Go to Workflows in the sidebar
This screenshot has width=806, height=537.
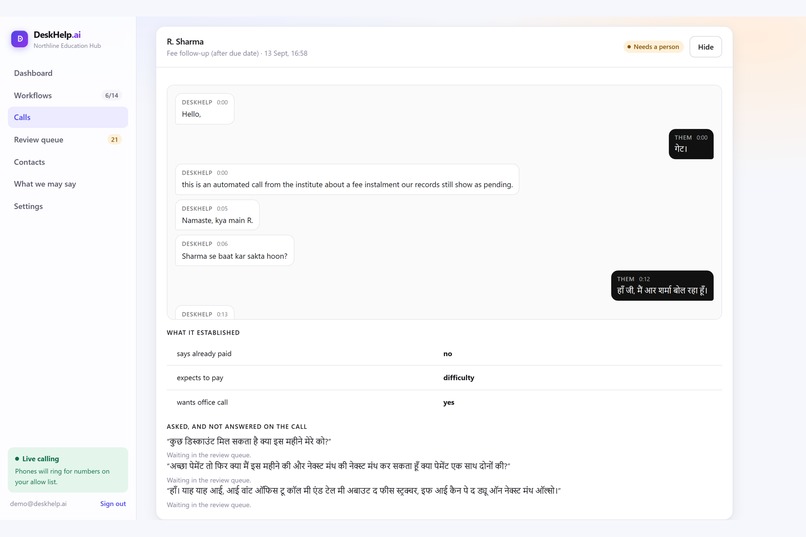68,95
